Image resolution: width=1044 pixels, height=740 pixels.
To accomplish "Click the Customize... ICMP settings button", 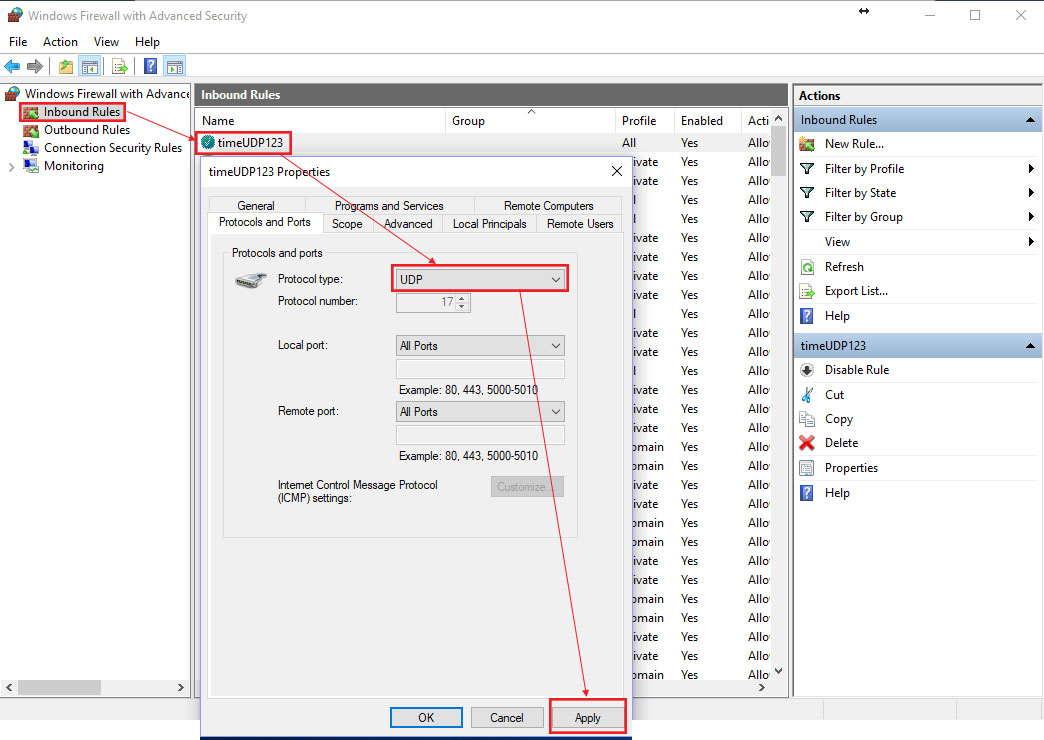I will pyautogui.click(x=527, y=487).
